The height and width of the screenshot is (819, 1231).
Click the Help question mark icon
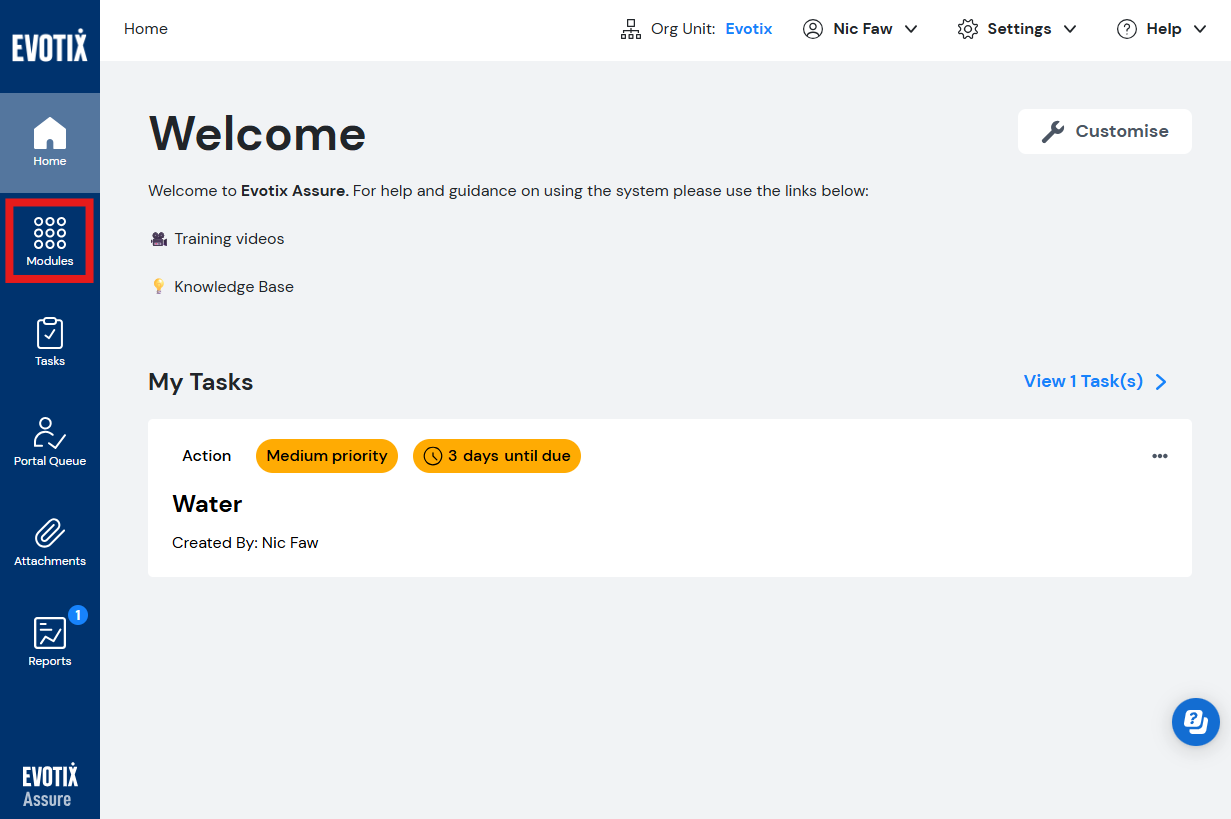pos(1127,29)
